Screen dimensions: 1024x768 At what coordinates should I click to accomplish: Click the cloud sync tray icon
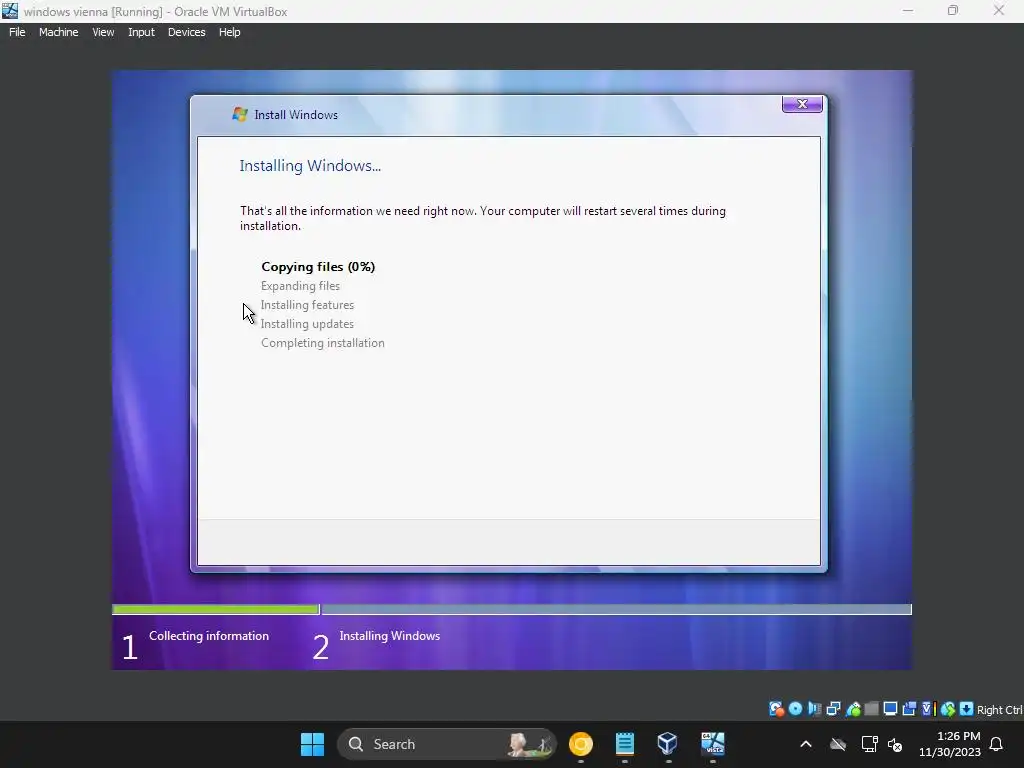pos(838,744)
